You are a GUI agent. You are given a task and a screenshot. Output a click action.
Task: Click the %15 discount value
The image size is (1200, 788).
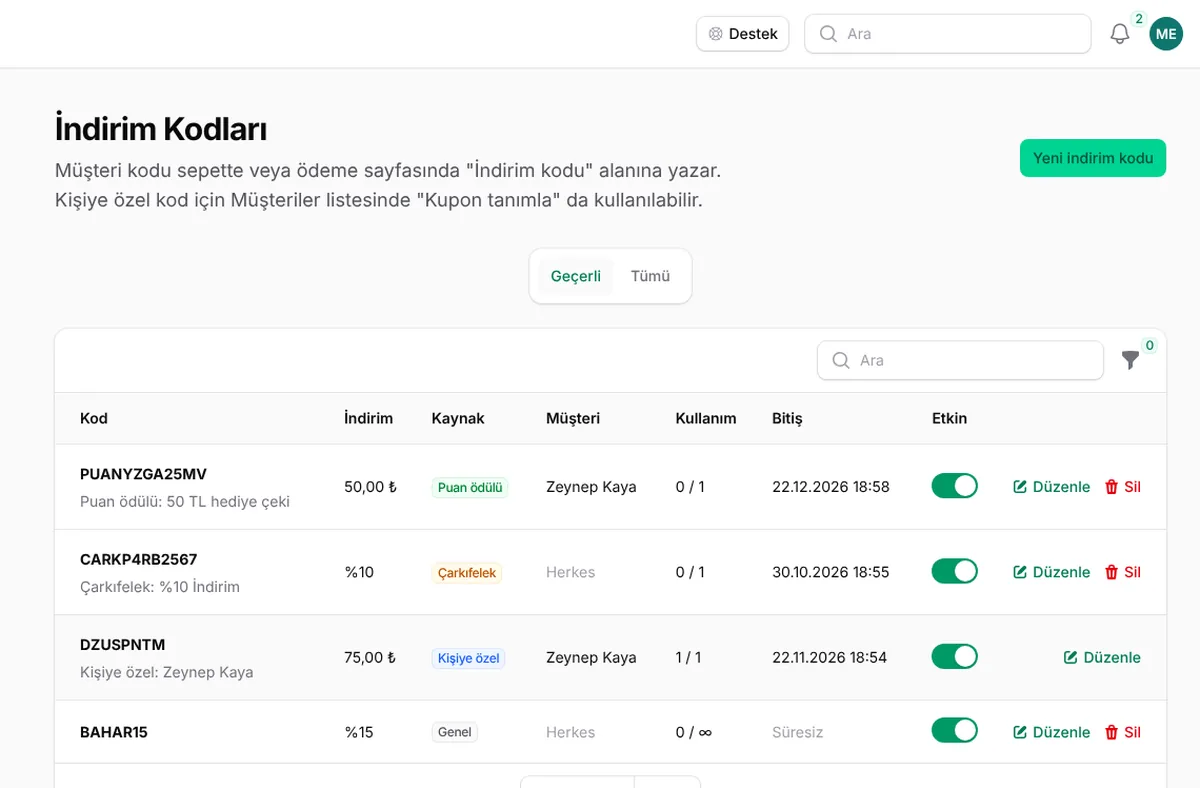(359, 732)
